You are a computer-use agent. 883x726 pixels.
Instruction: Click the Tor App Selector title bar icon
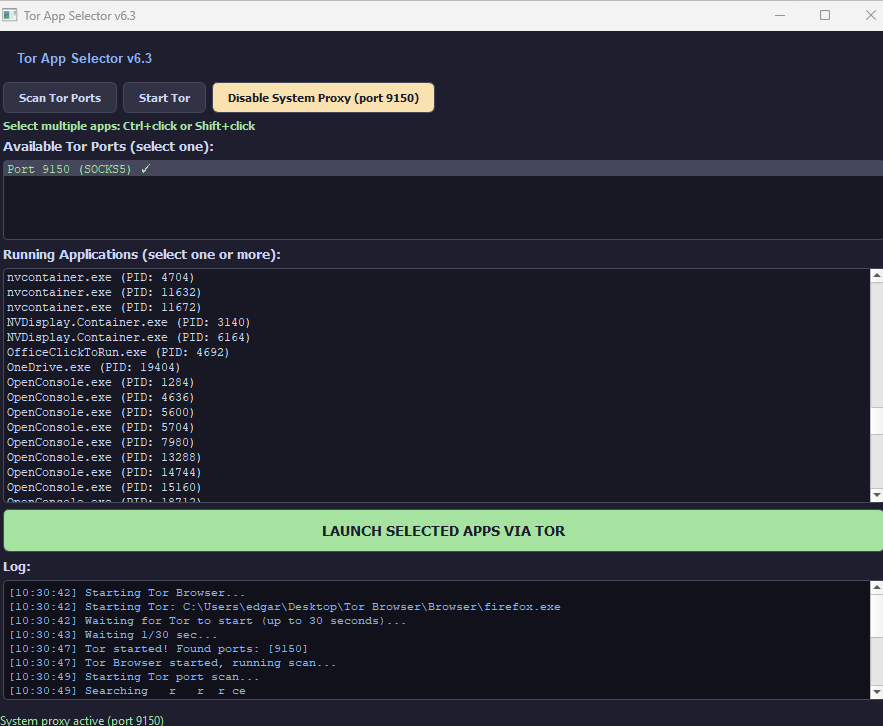[9, 15]
